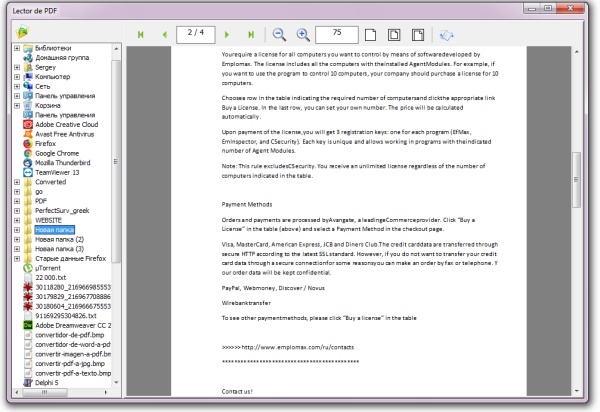
Task: Click the TeamViewer icon in the tree
Action: (x=28, y=173)
